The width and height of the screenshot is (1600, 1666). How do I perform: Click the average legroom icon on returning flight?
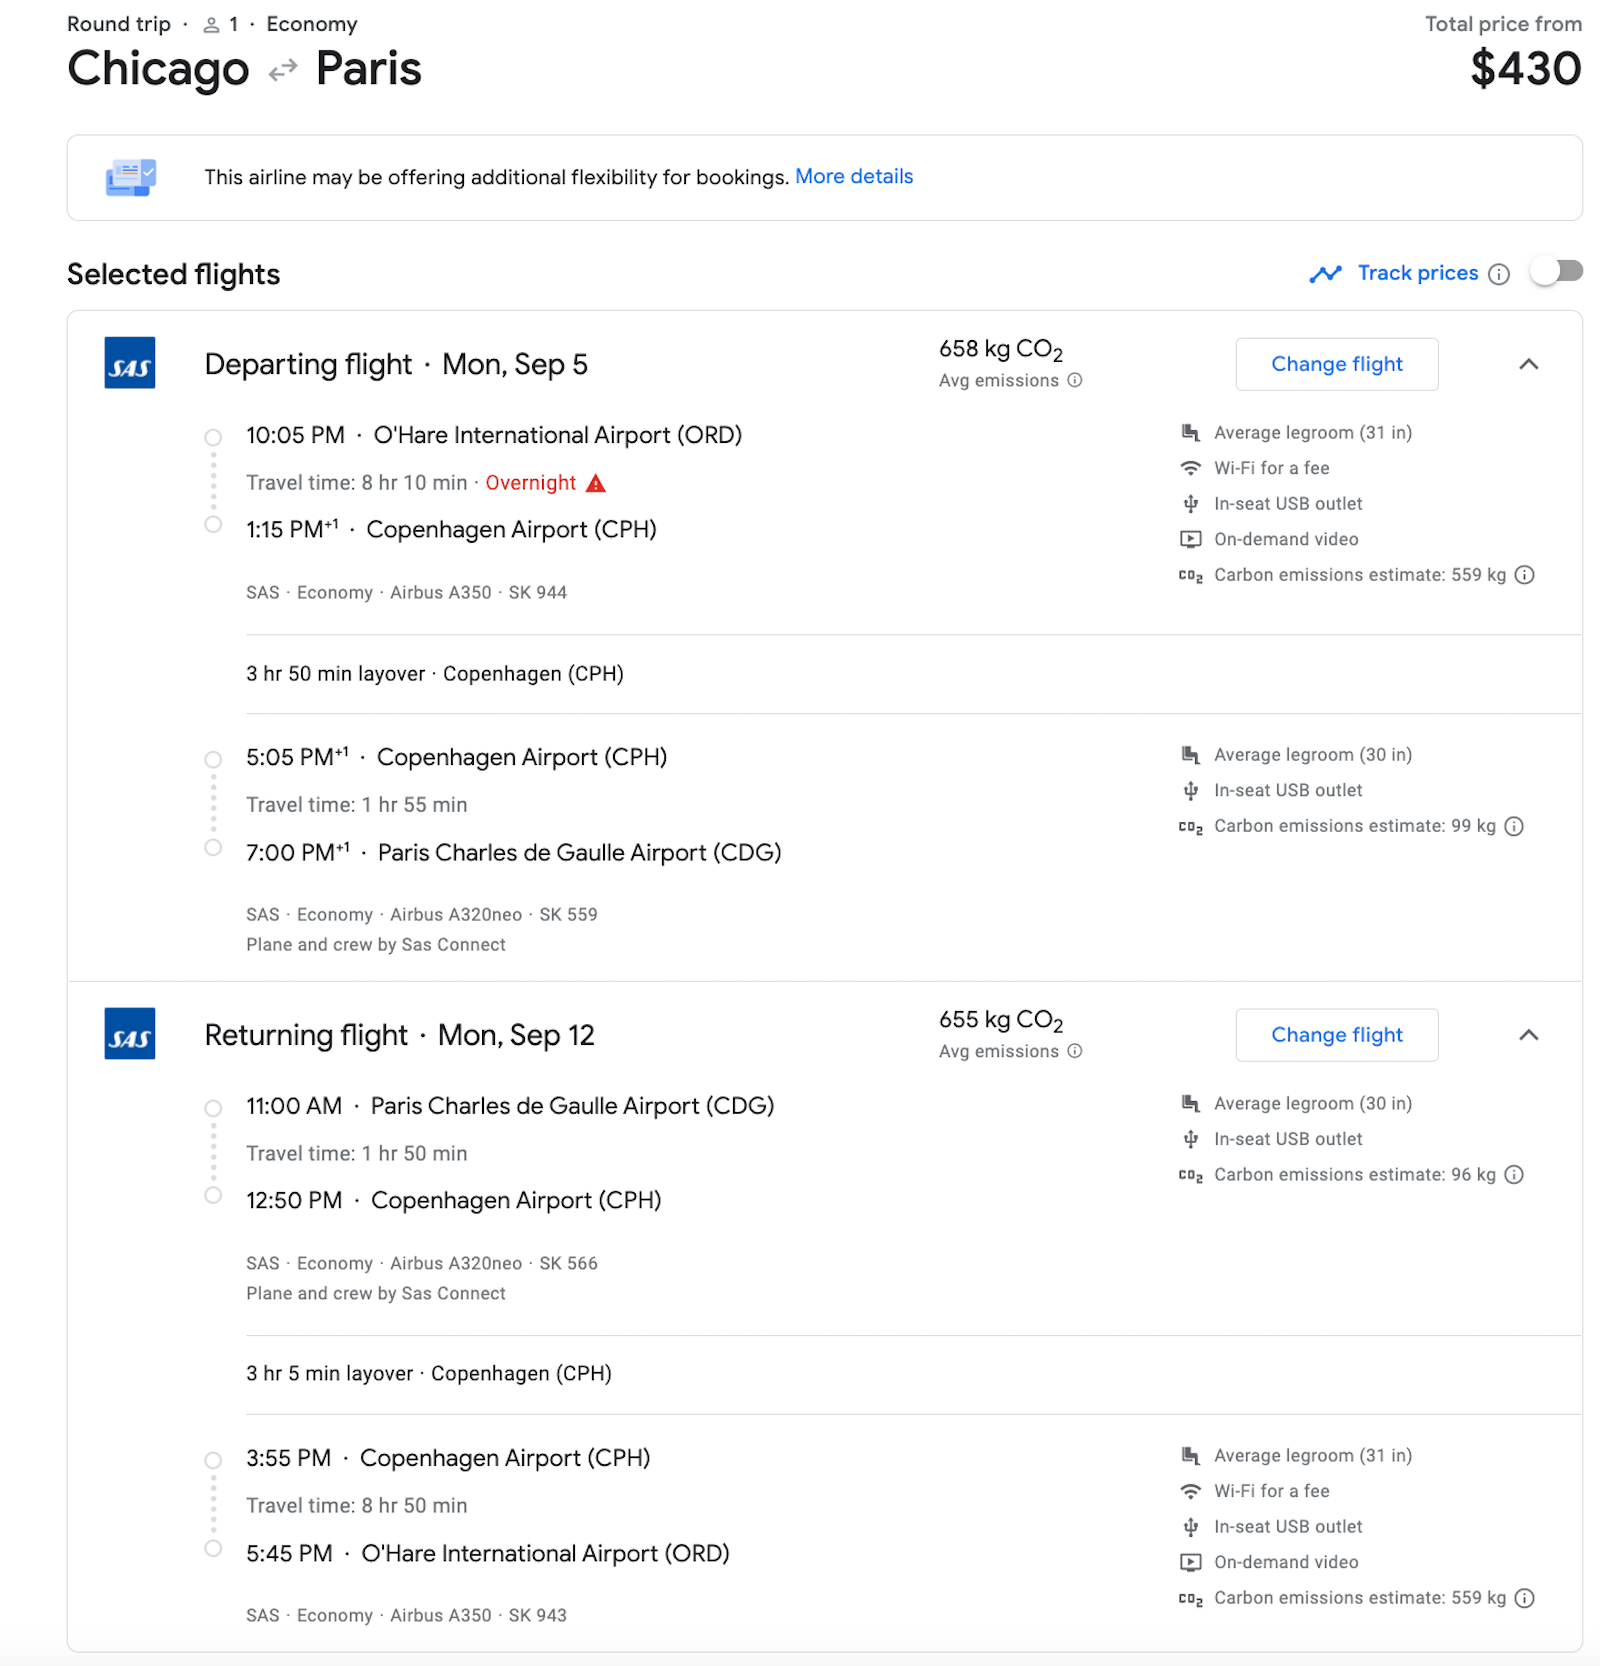coord(1189,1103)
